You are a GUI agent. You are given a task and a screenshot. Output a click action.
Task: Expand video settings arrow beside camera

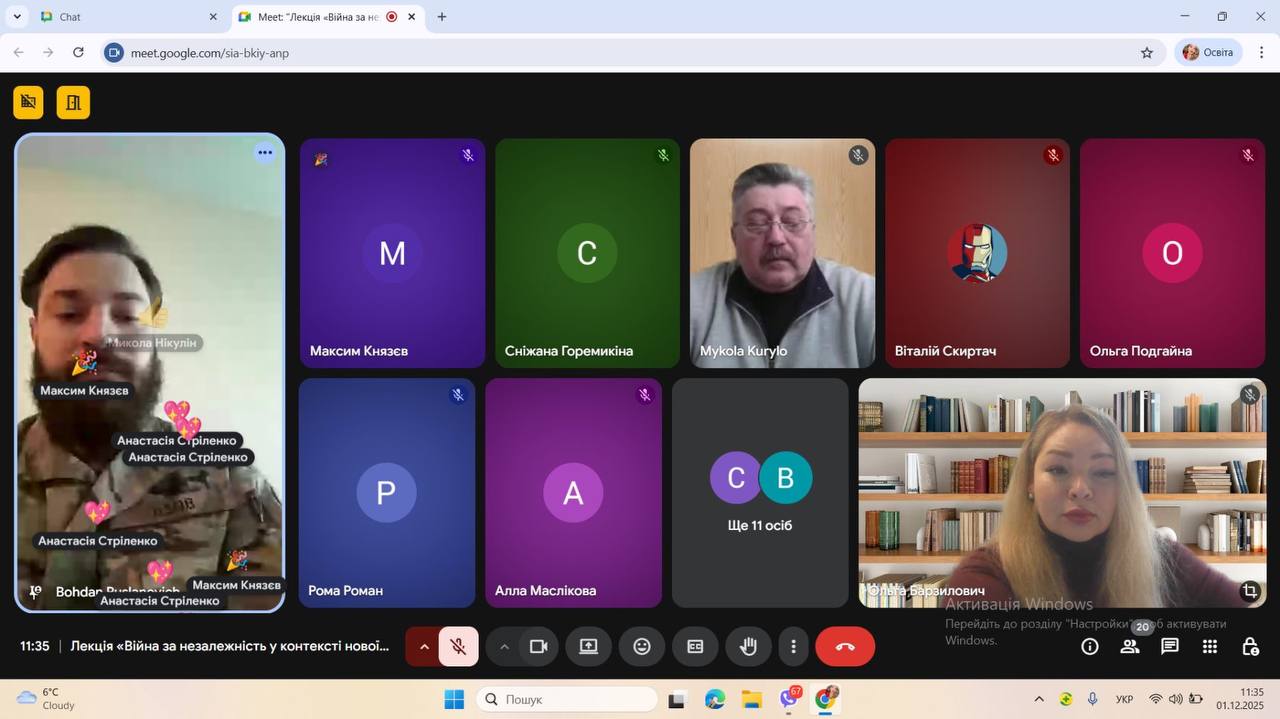point(504,647)
